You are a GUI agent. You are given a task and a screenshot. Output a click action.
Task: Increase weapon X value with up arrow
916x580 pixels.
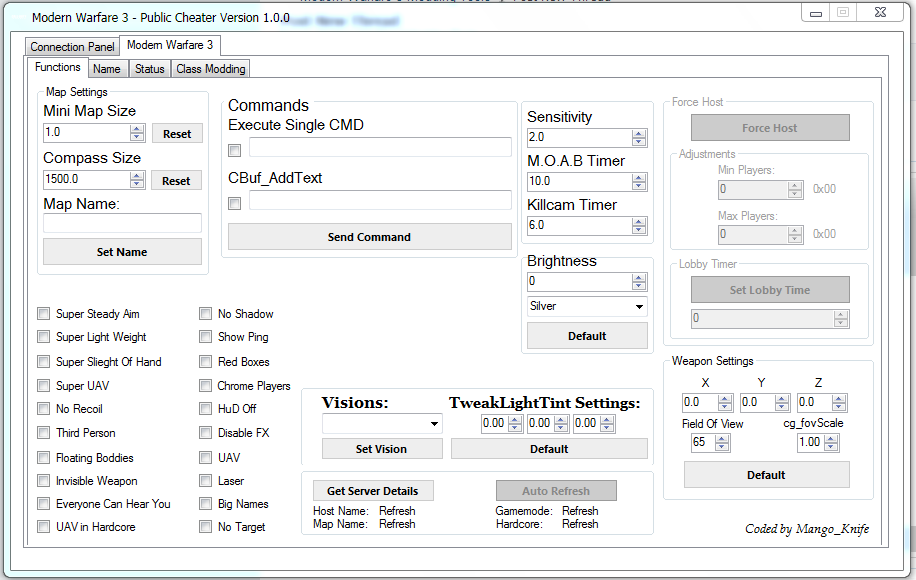[724, 399]
